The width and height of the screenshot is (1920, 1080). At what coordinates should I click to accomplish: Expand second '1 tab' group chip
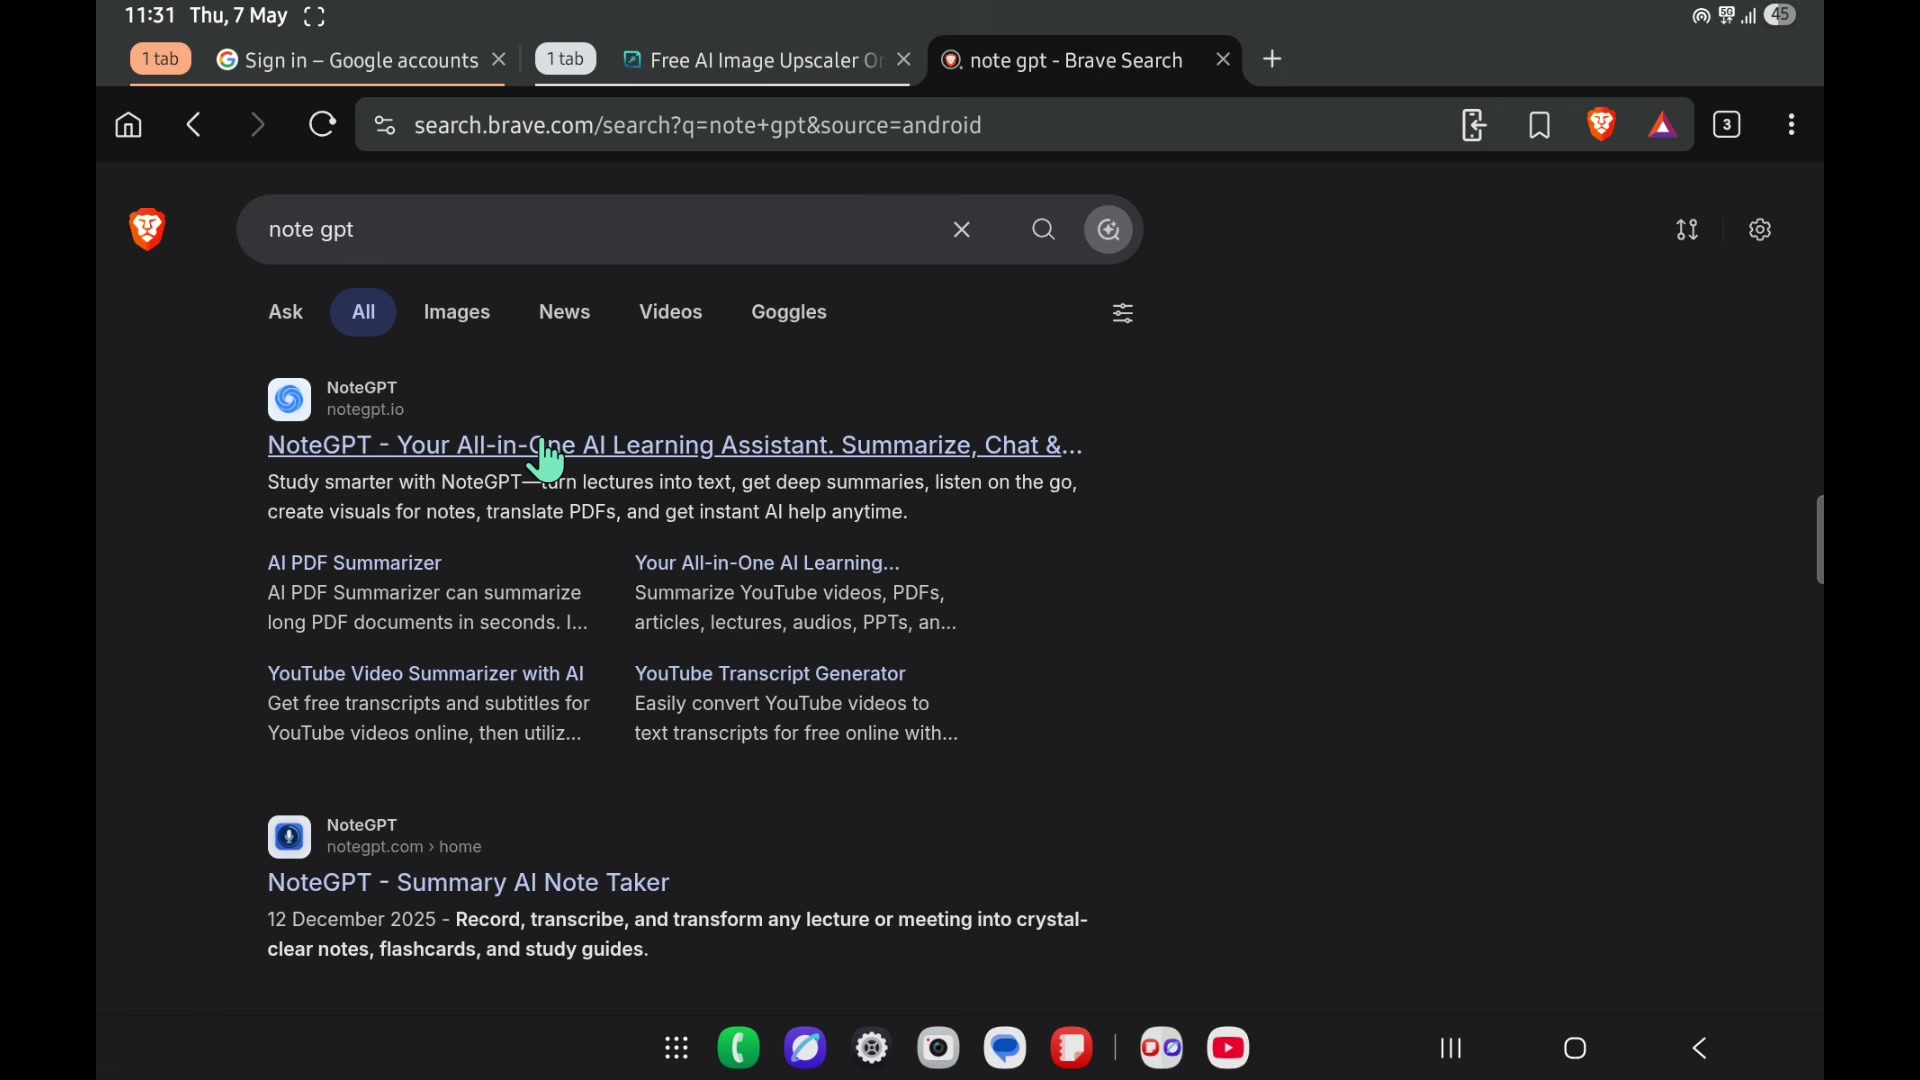click(x=566, y=60)
